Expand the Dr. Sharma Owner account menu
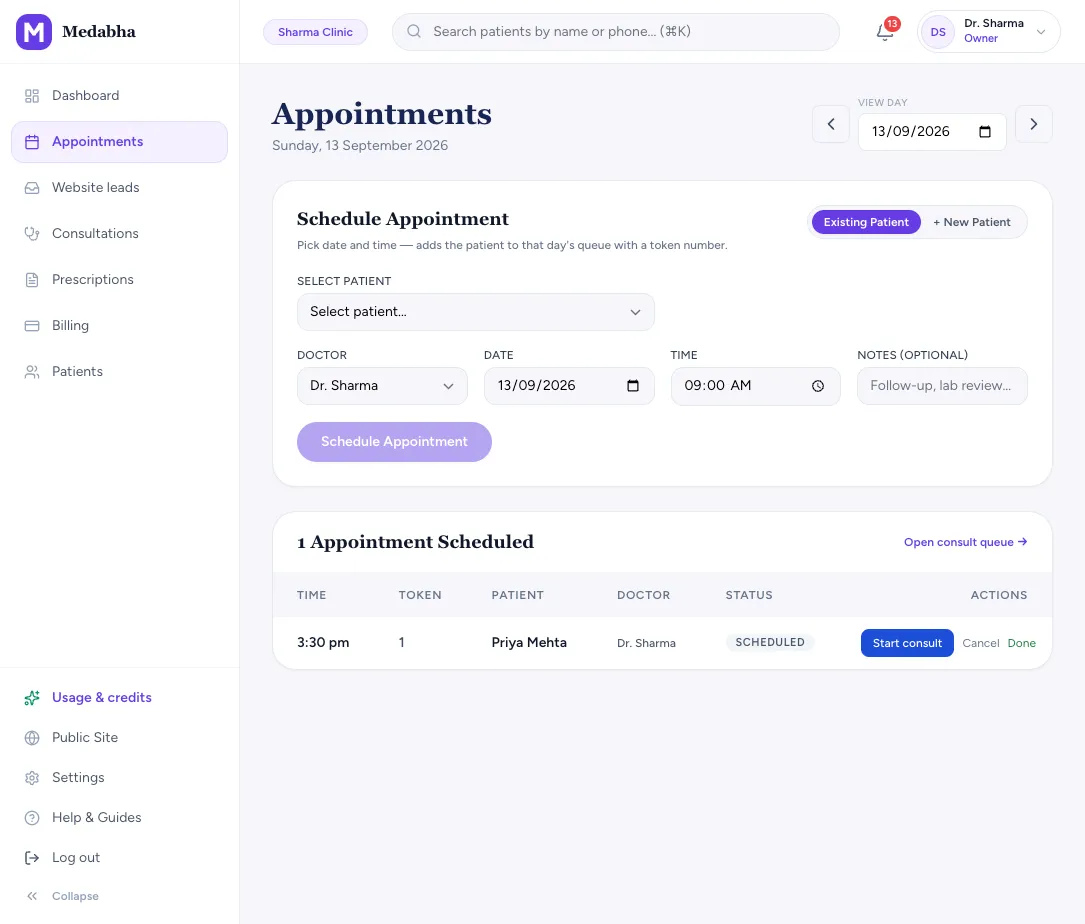 coord(989,32)
